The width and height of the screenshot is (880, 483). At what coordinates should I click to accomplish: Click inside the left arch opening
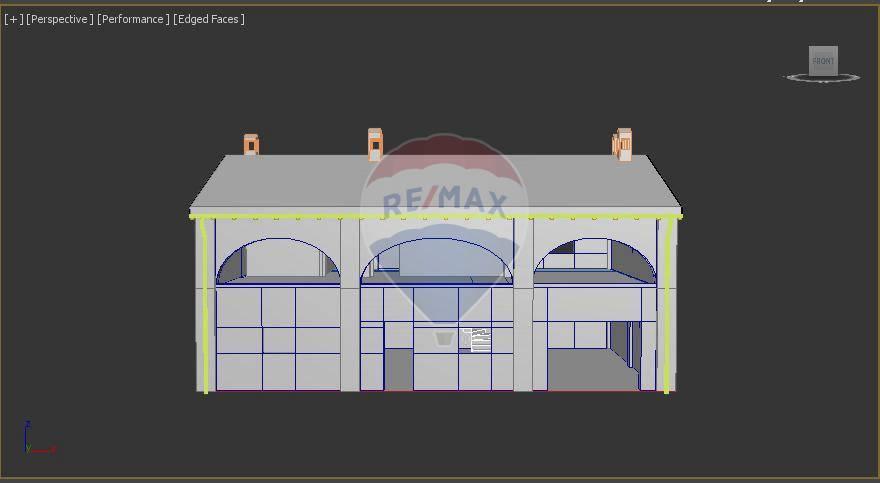pos(277,260)
